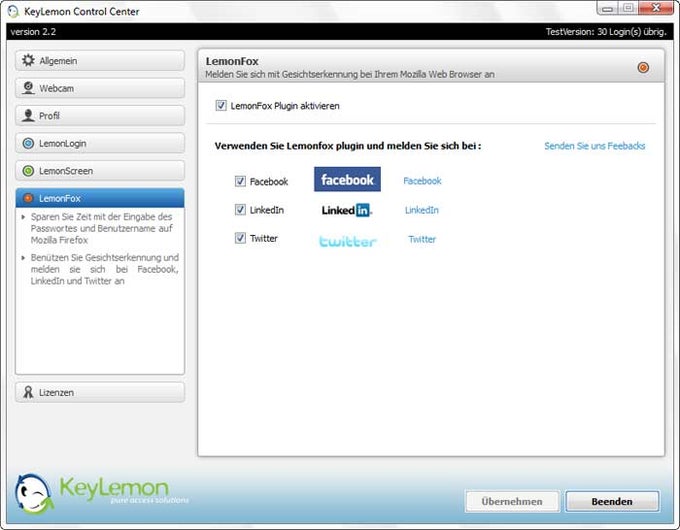Click the KeyLemon title bar icon
Viewport: 680px width, 530px height.
point(13,11)
